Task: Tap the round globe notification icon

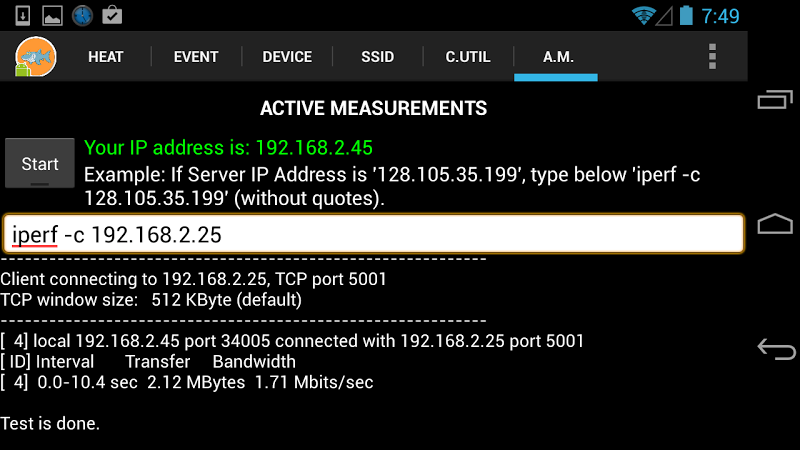Action: [x=82, y=15]
